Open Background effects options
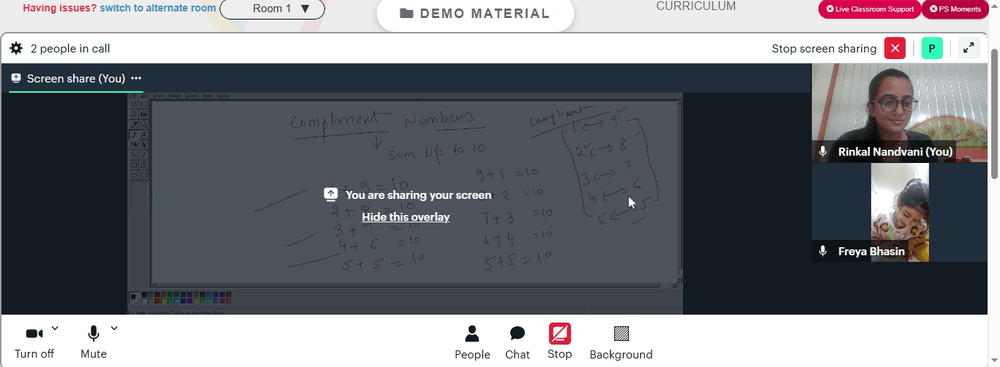 [621, 342]
